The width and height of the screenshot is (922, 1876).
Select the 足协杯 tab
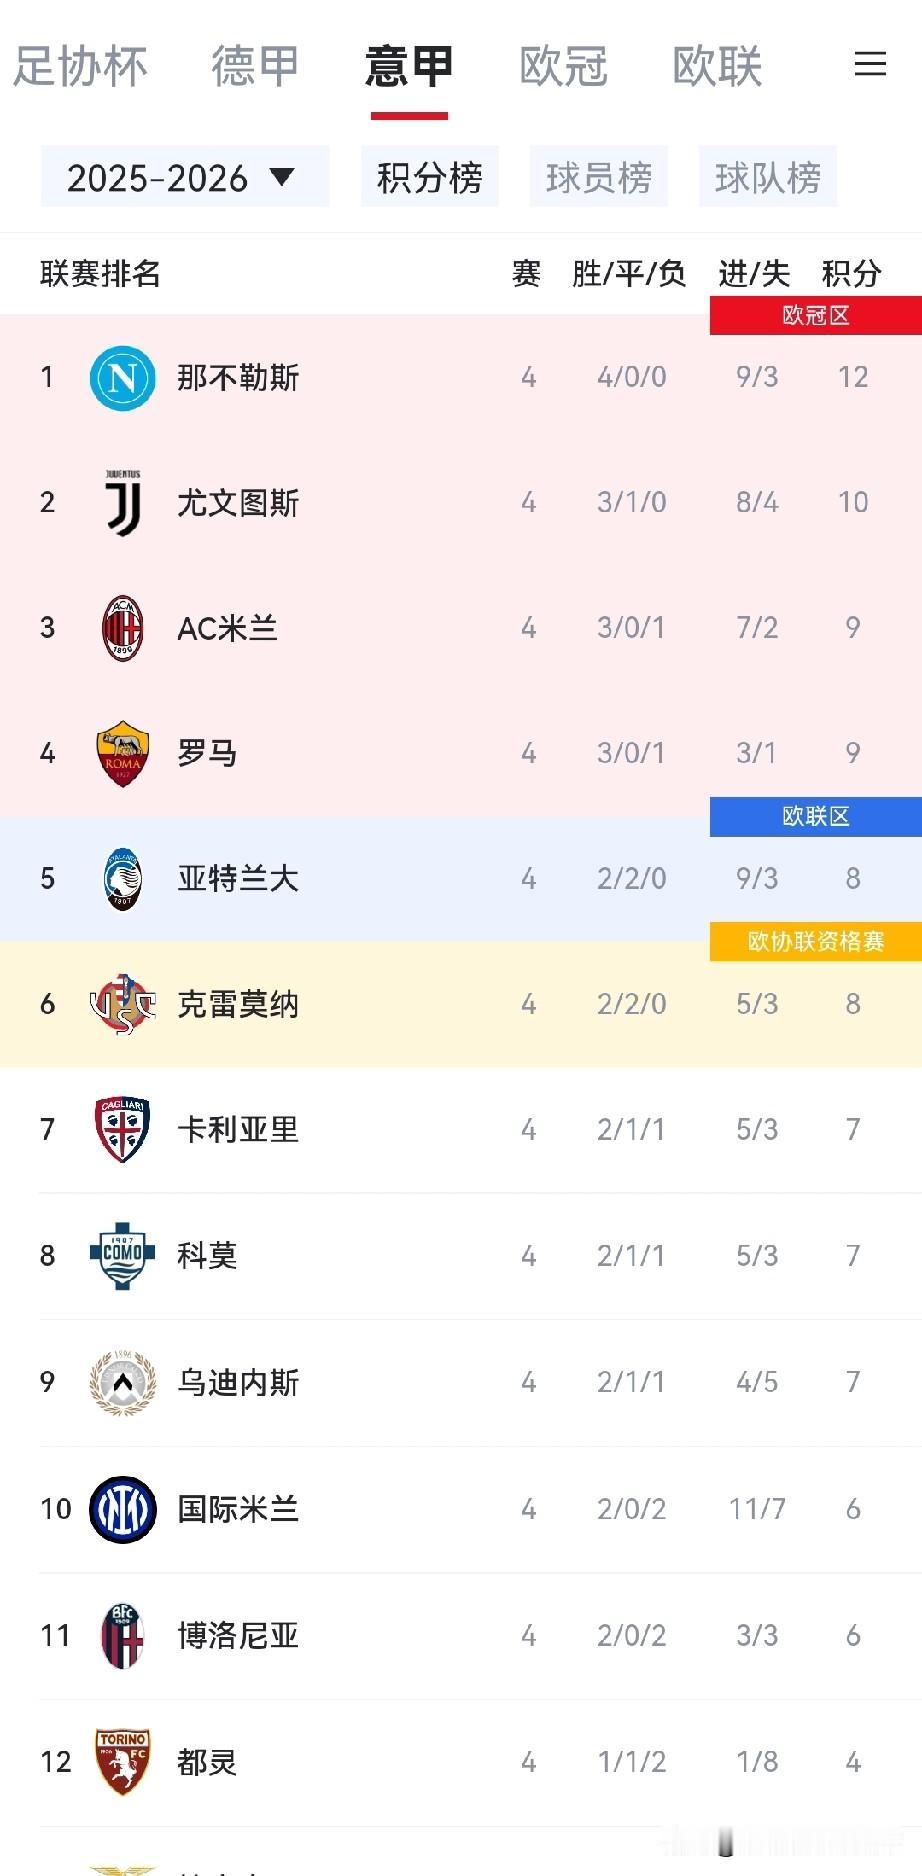[x=79, y=66]
